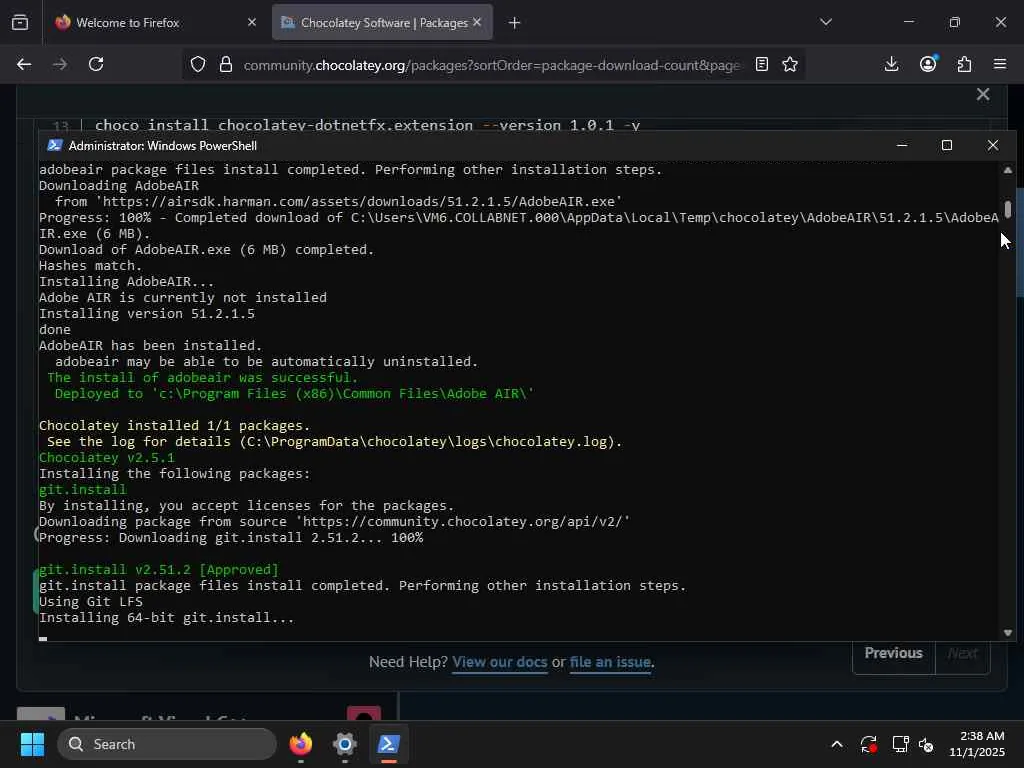Click 'Installing version 51.2.1.5' line
Image resolution: width=1024 pixels, height=768 pixels.
coord(147,313)
